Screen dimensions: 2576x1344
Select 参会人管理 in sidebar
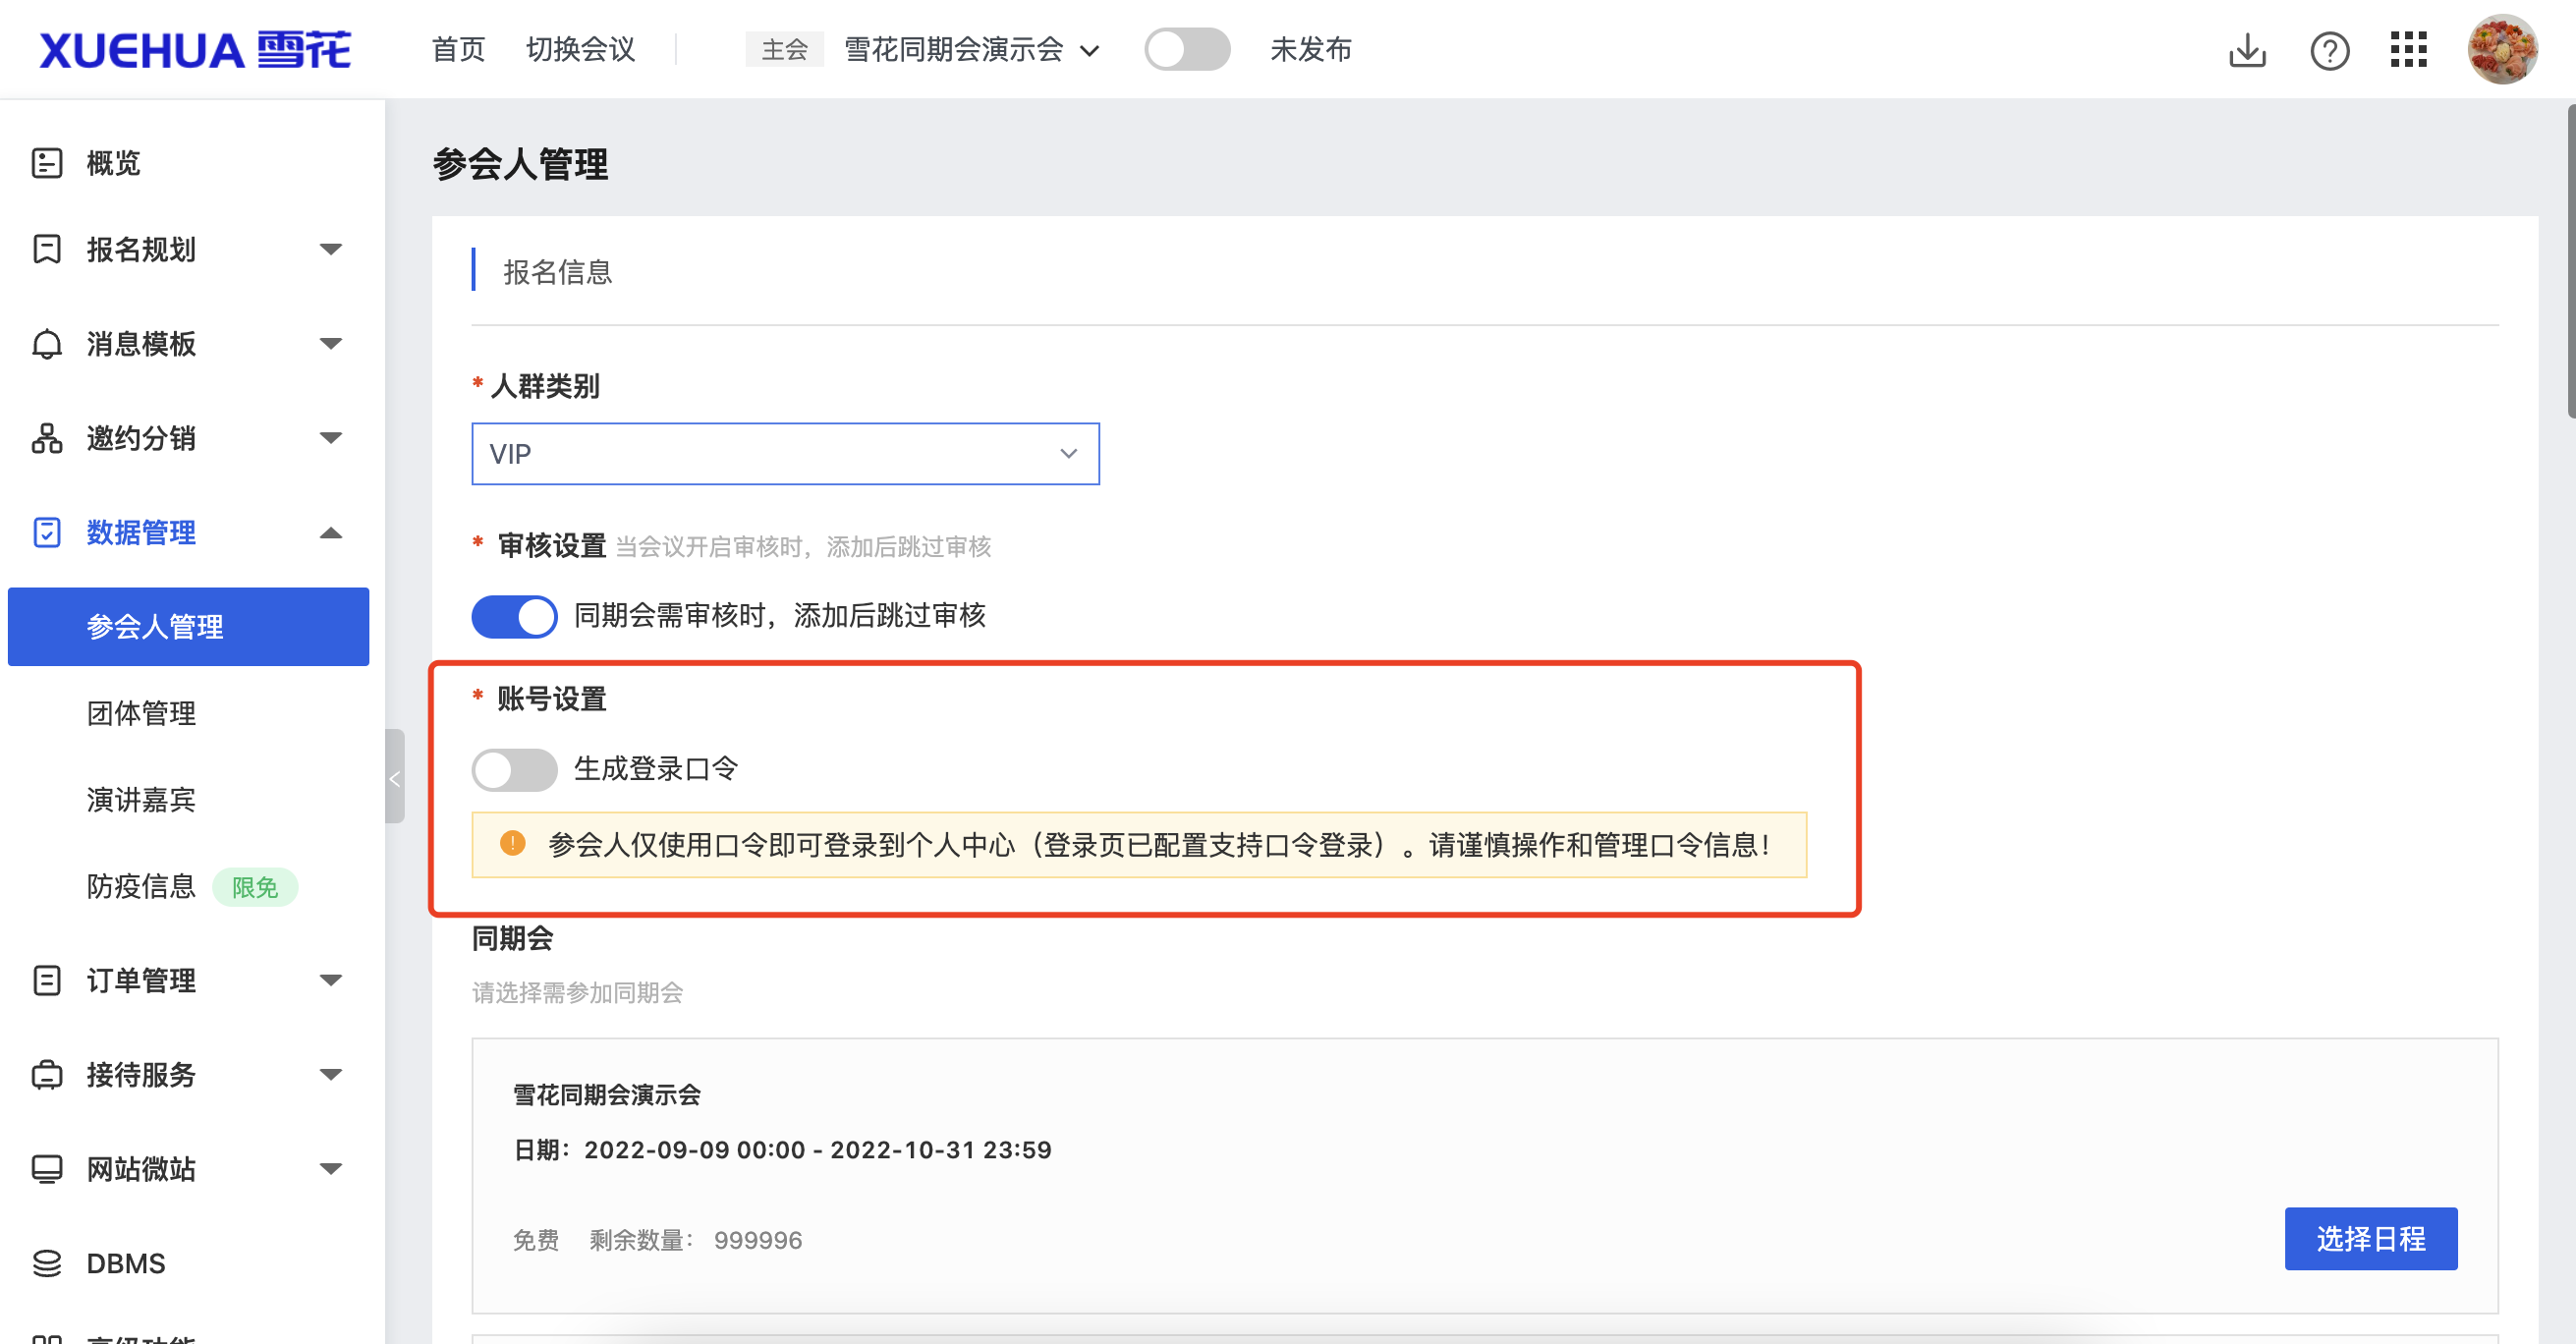(x=188, y=627)
